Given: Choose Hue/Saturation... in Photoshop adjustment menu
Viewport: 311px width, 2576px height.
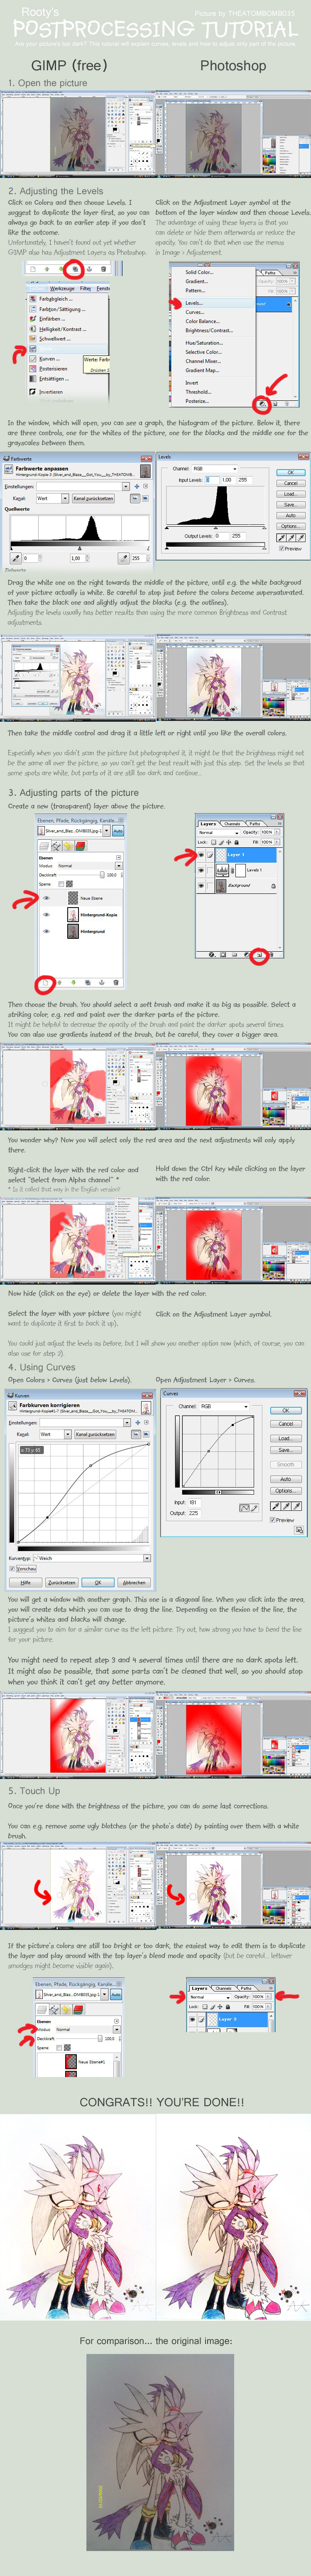Looking at the screenshot, I should tap(204, 344).
